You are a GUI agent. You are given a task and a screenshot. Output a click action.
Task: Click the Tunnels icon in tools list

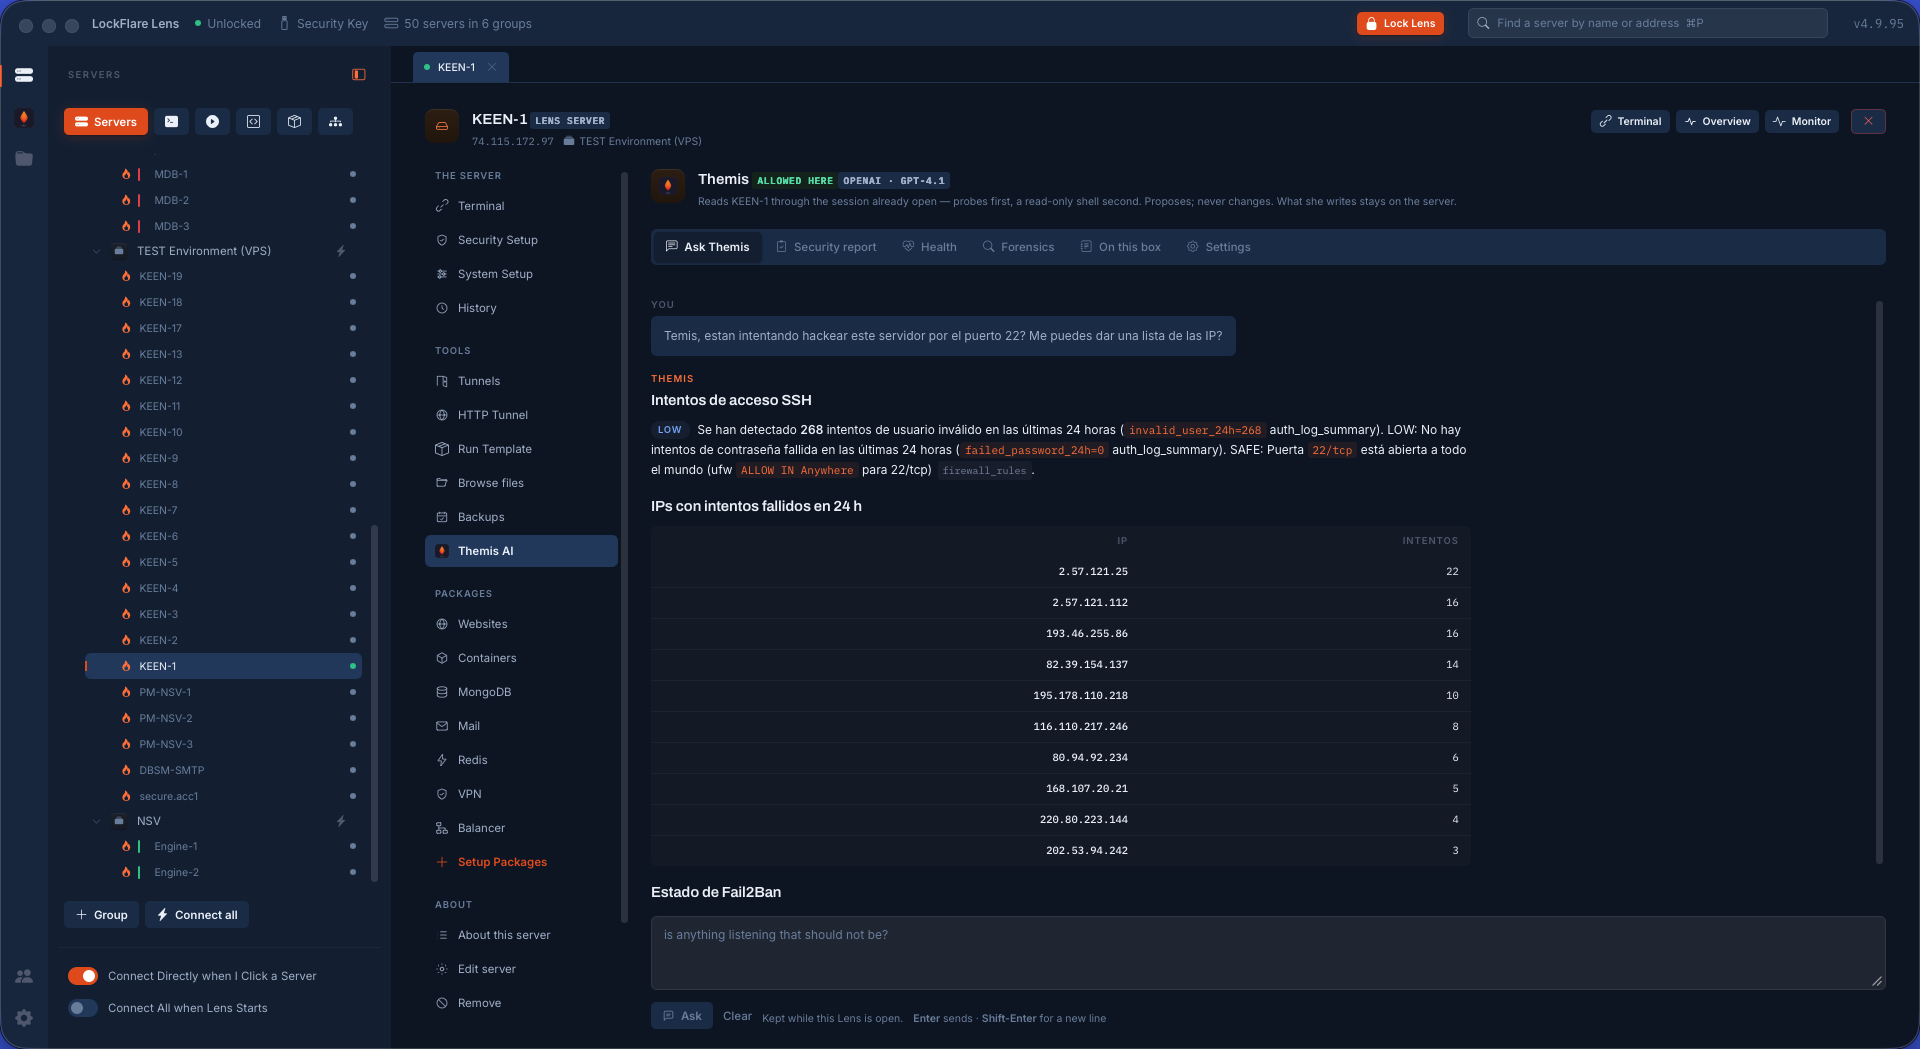pos(442,381)
